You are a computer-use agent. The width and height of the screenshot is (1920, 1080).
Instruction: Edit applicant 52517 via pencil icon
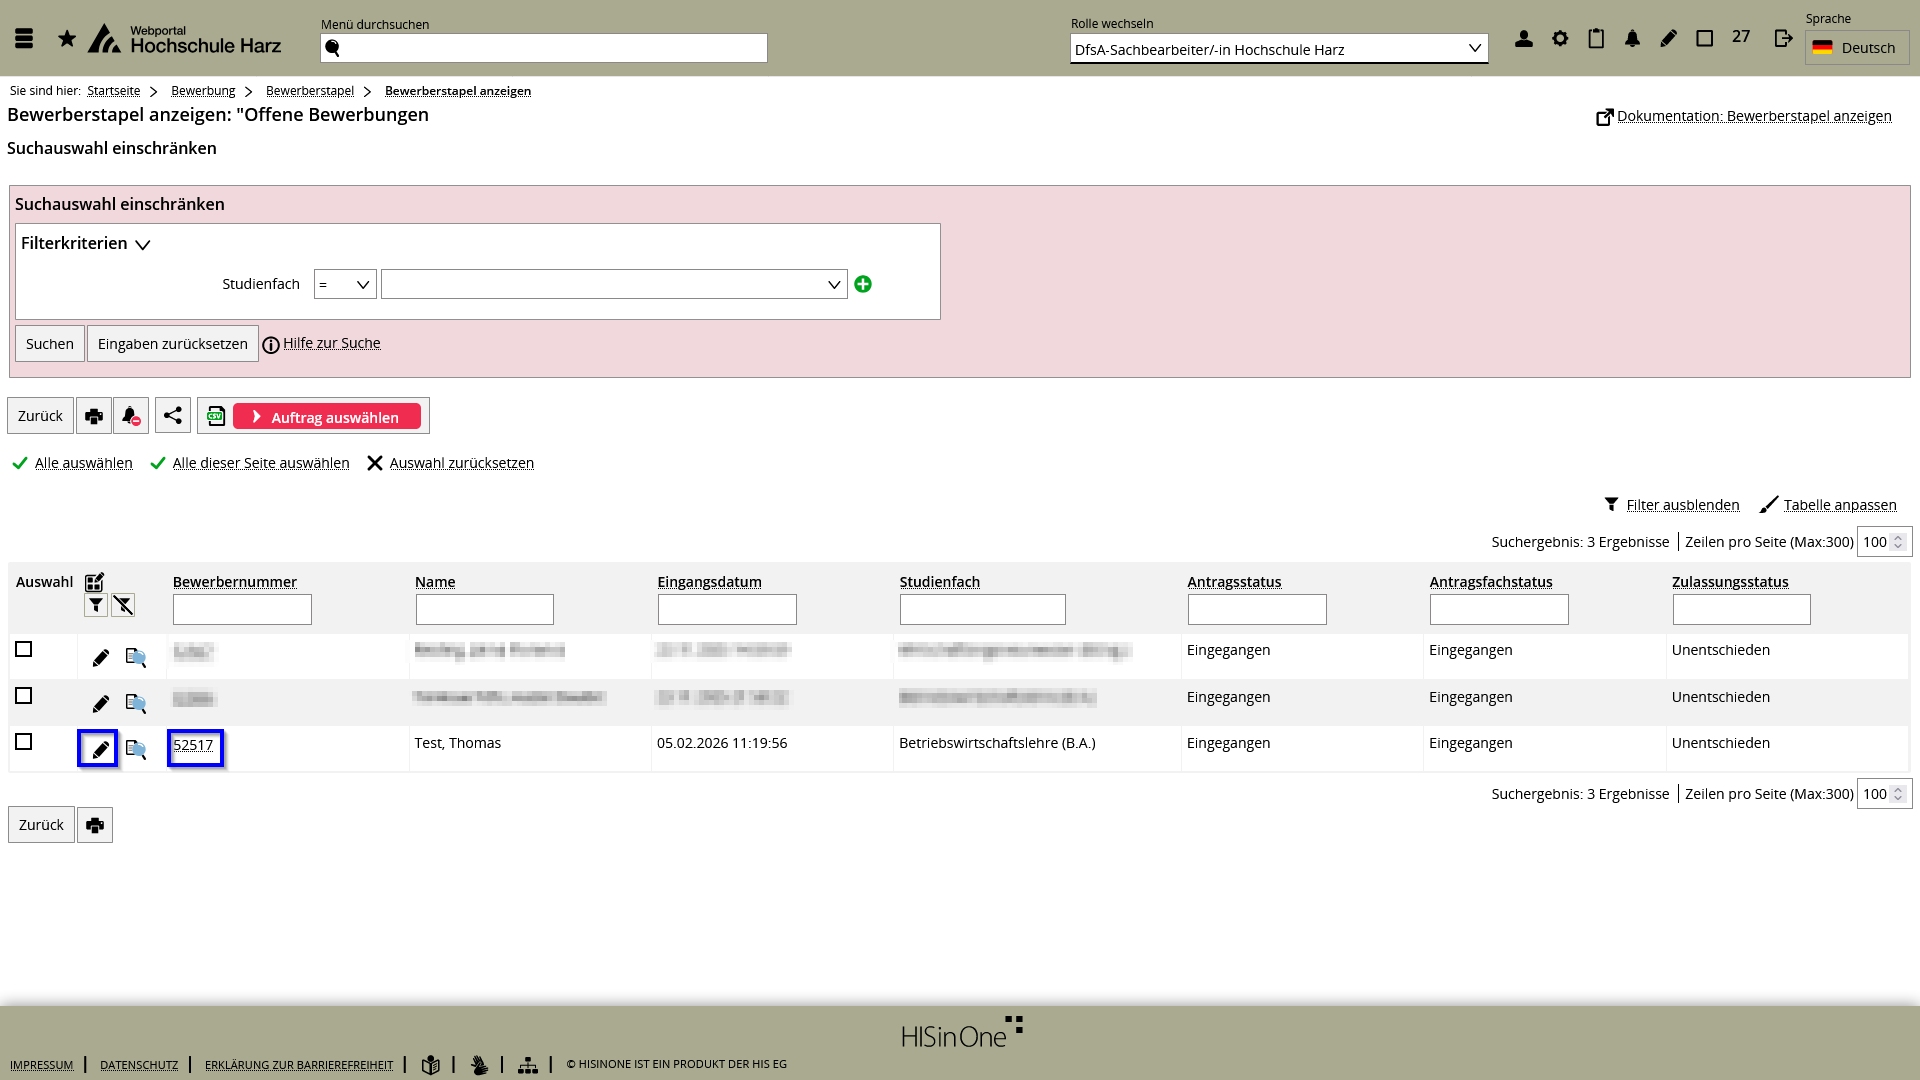(99, 749)
